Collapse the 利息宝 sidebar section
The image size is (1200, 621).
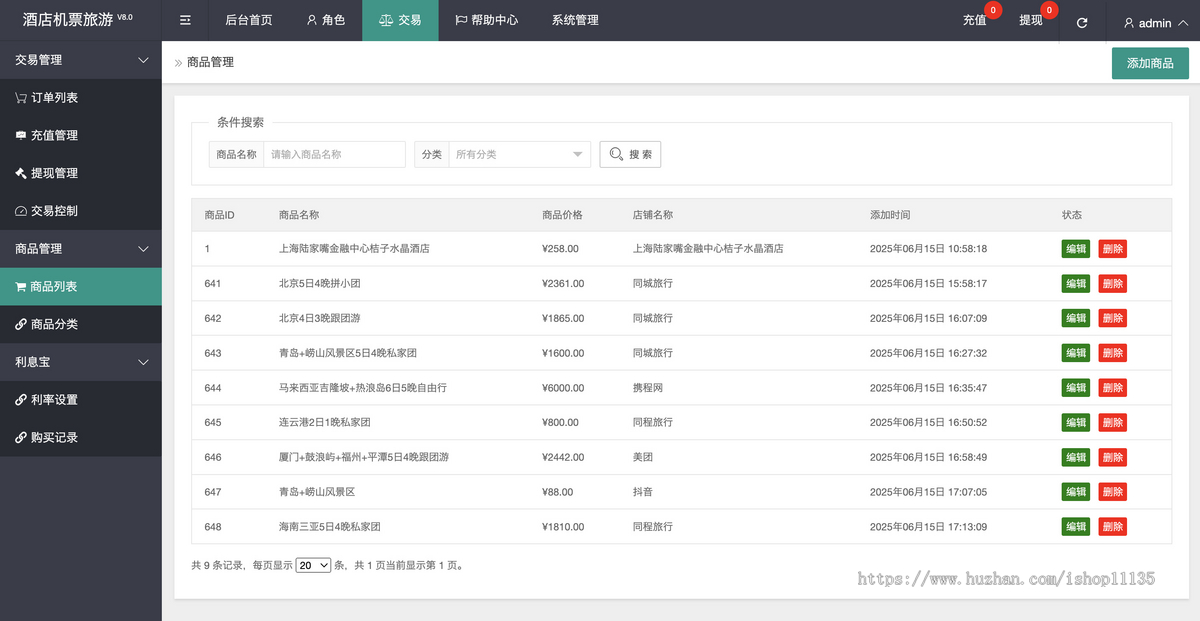81,362
